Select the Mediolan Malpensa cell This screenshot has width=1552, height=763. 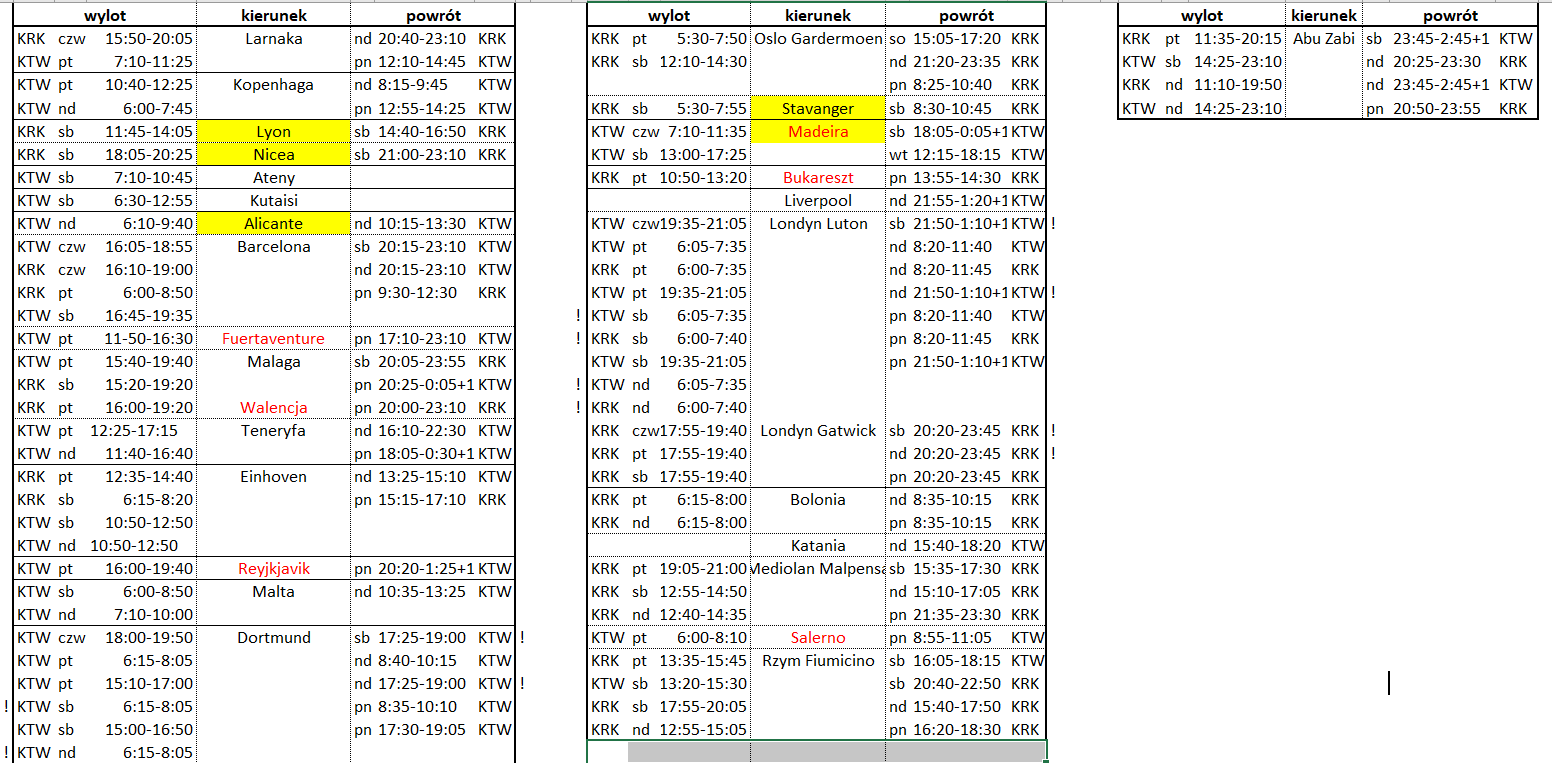click(818, 568)
